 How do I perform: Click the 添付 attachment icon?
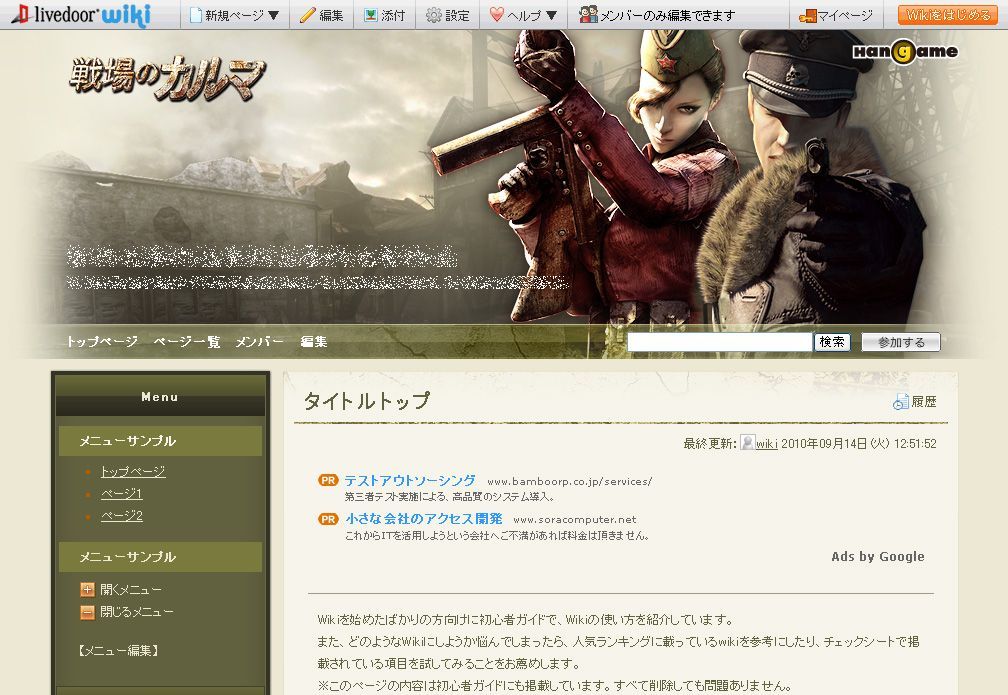click(x=370, y=15)
